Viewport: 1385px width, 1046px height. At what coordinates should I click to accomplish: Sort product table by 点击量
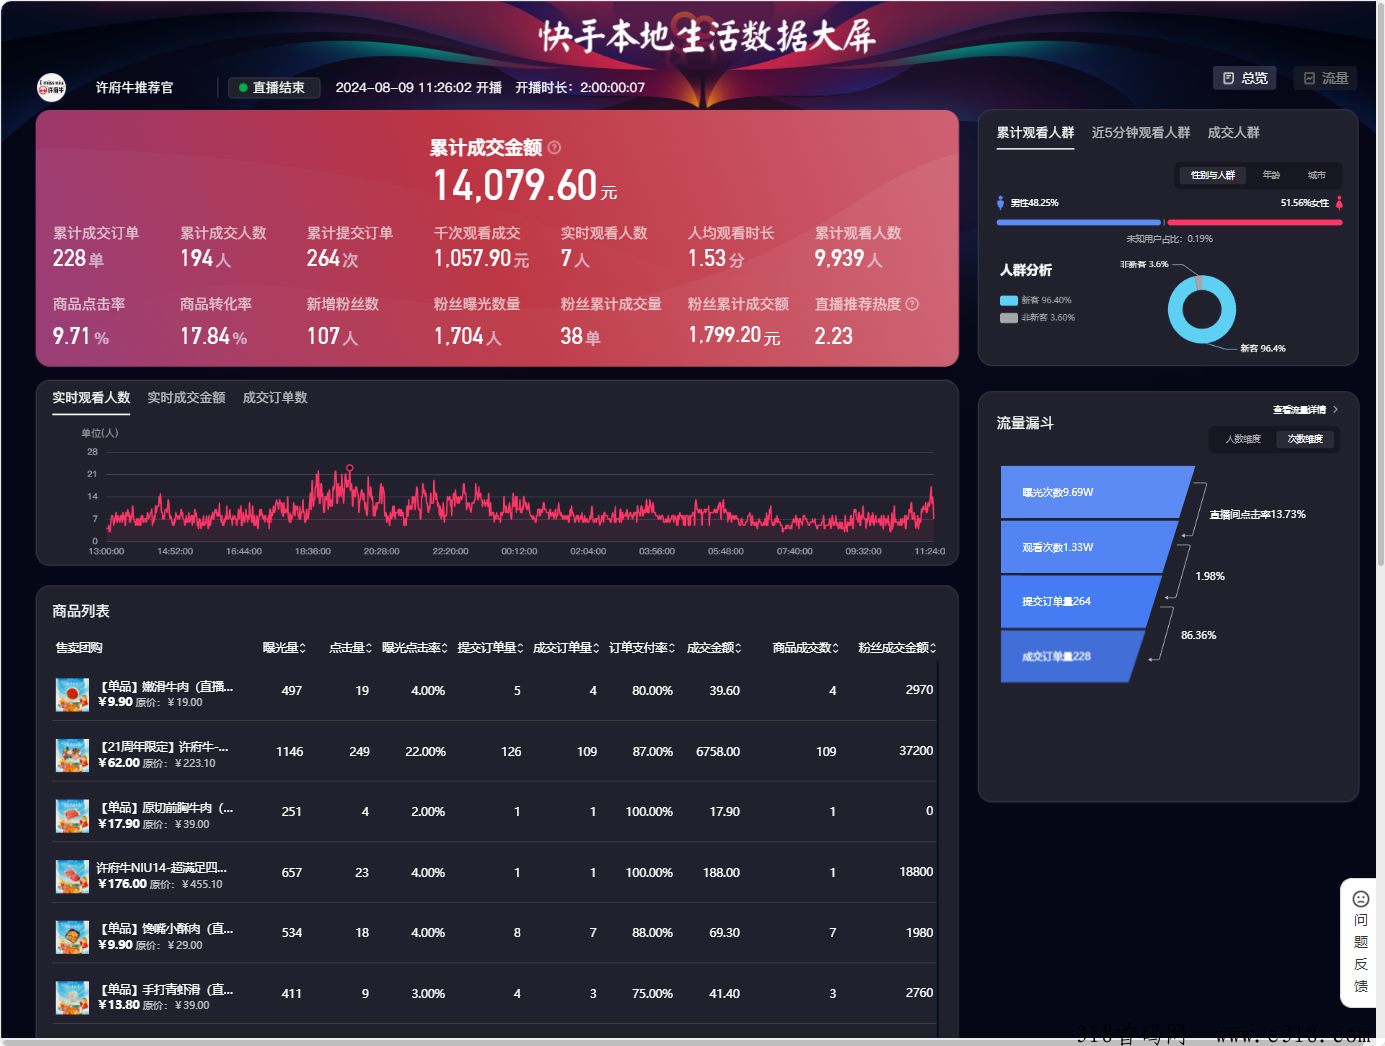pos(350,648)
